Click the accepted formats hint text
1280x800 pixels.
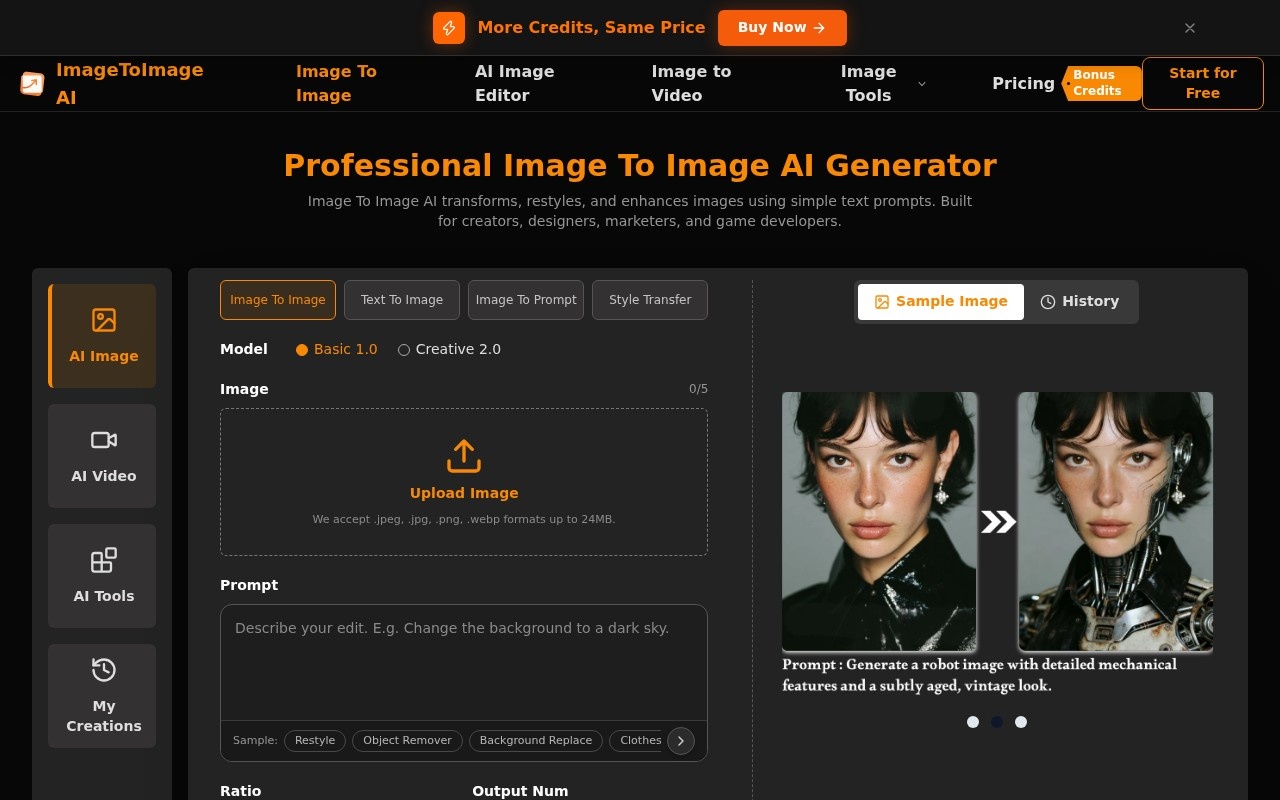tap(464, 519)
